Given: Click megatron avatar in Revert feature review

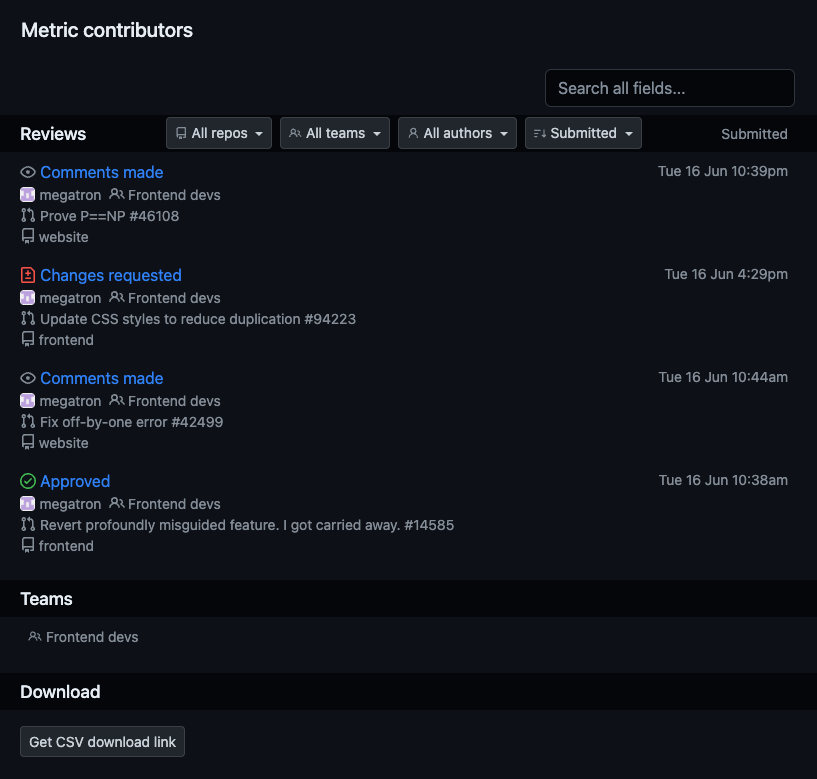Looking at the screenshot, I should point(28,504).
